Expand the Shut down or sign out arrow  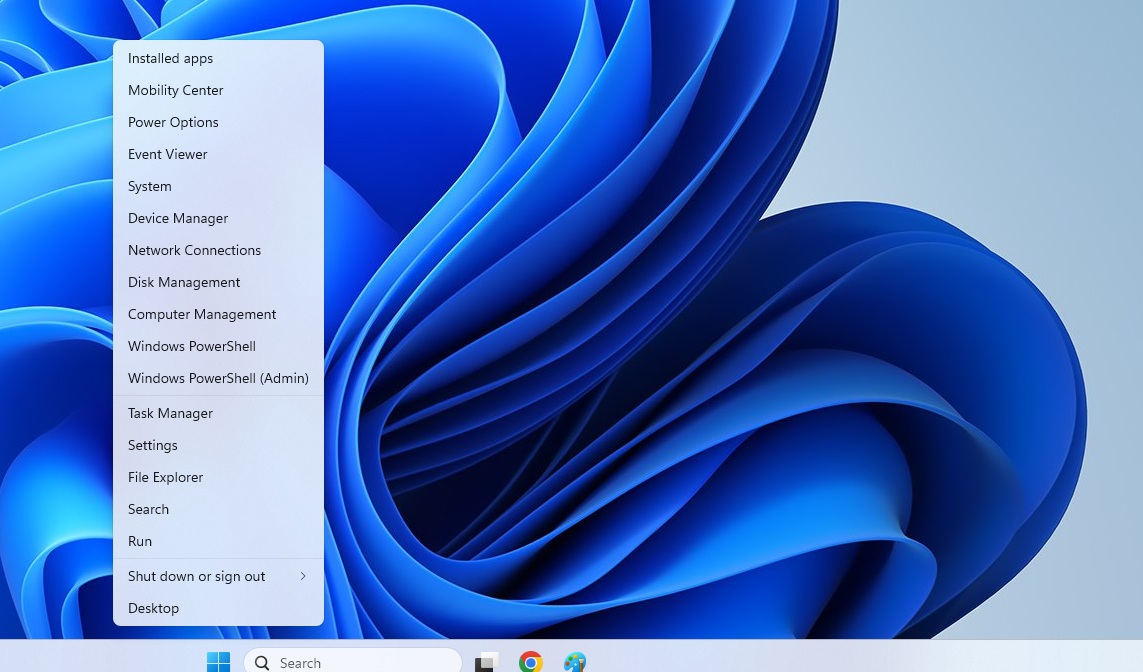(x=303, y=577)
